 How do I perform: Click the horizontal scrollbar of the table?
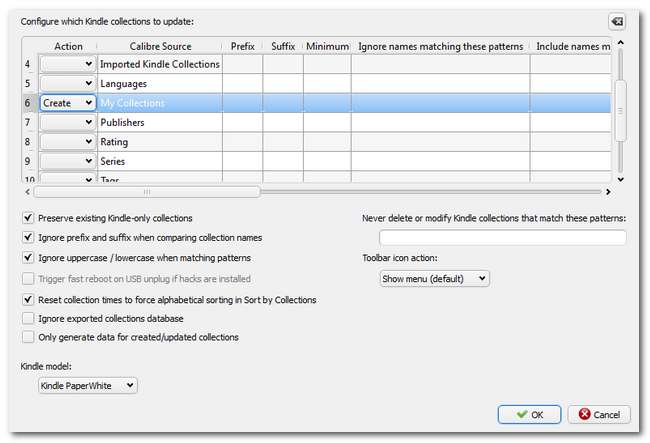[x=147, y=191]
